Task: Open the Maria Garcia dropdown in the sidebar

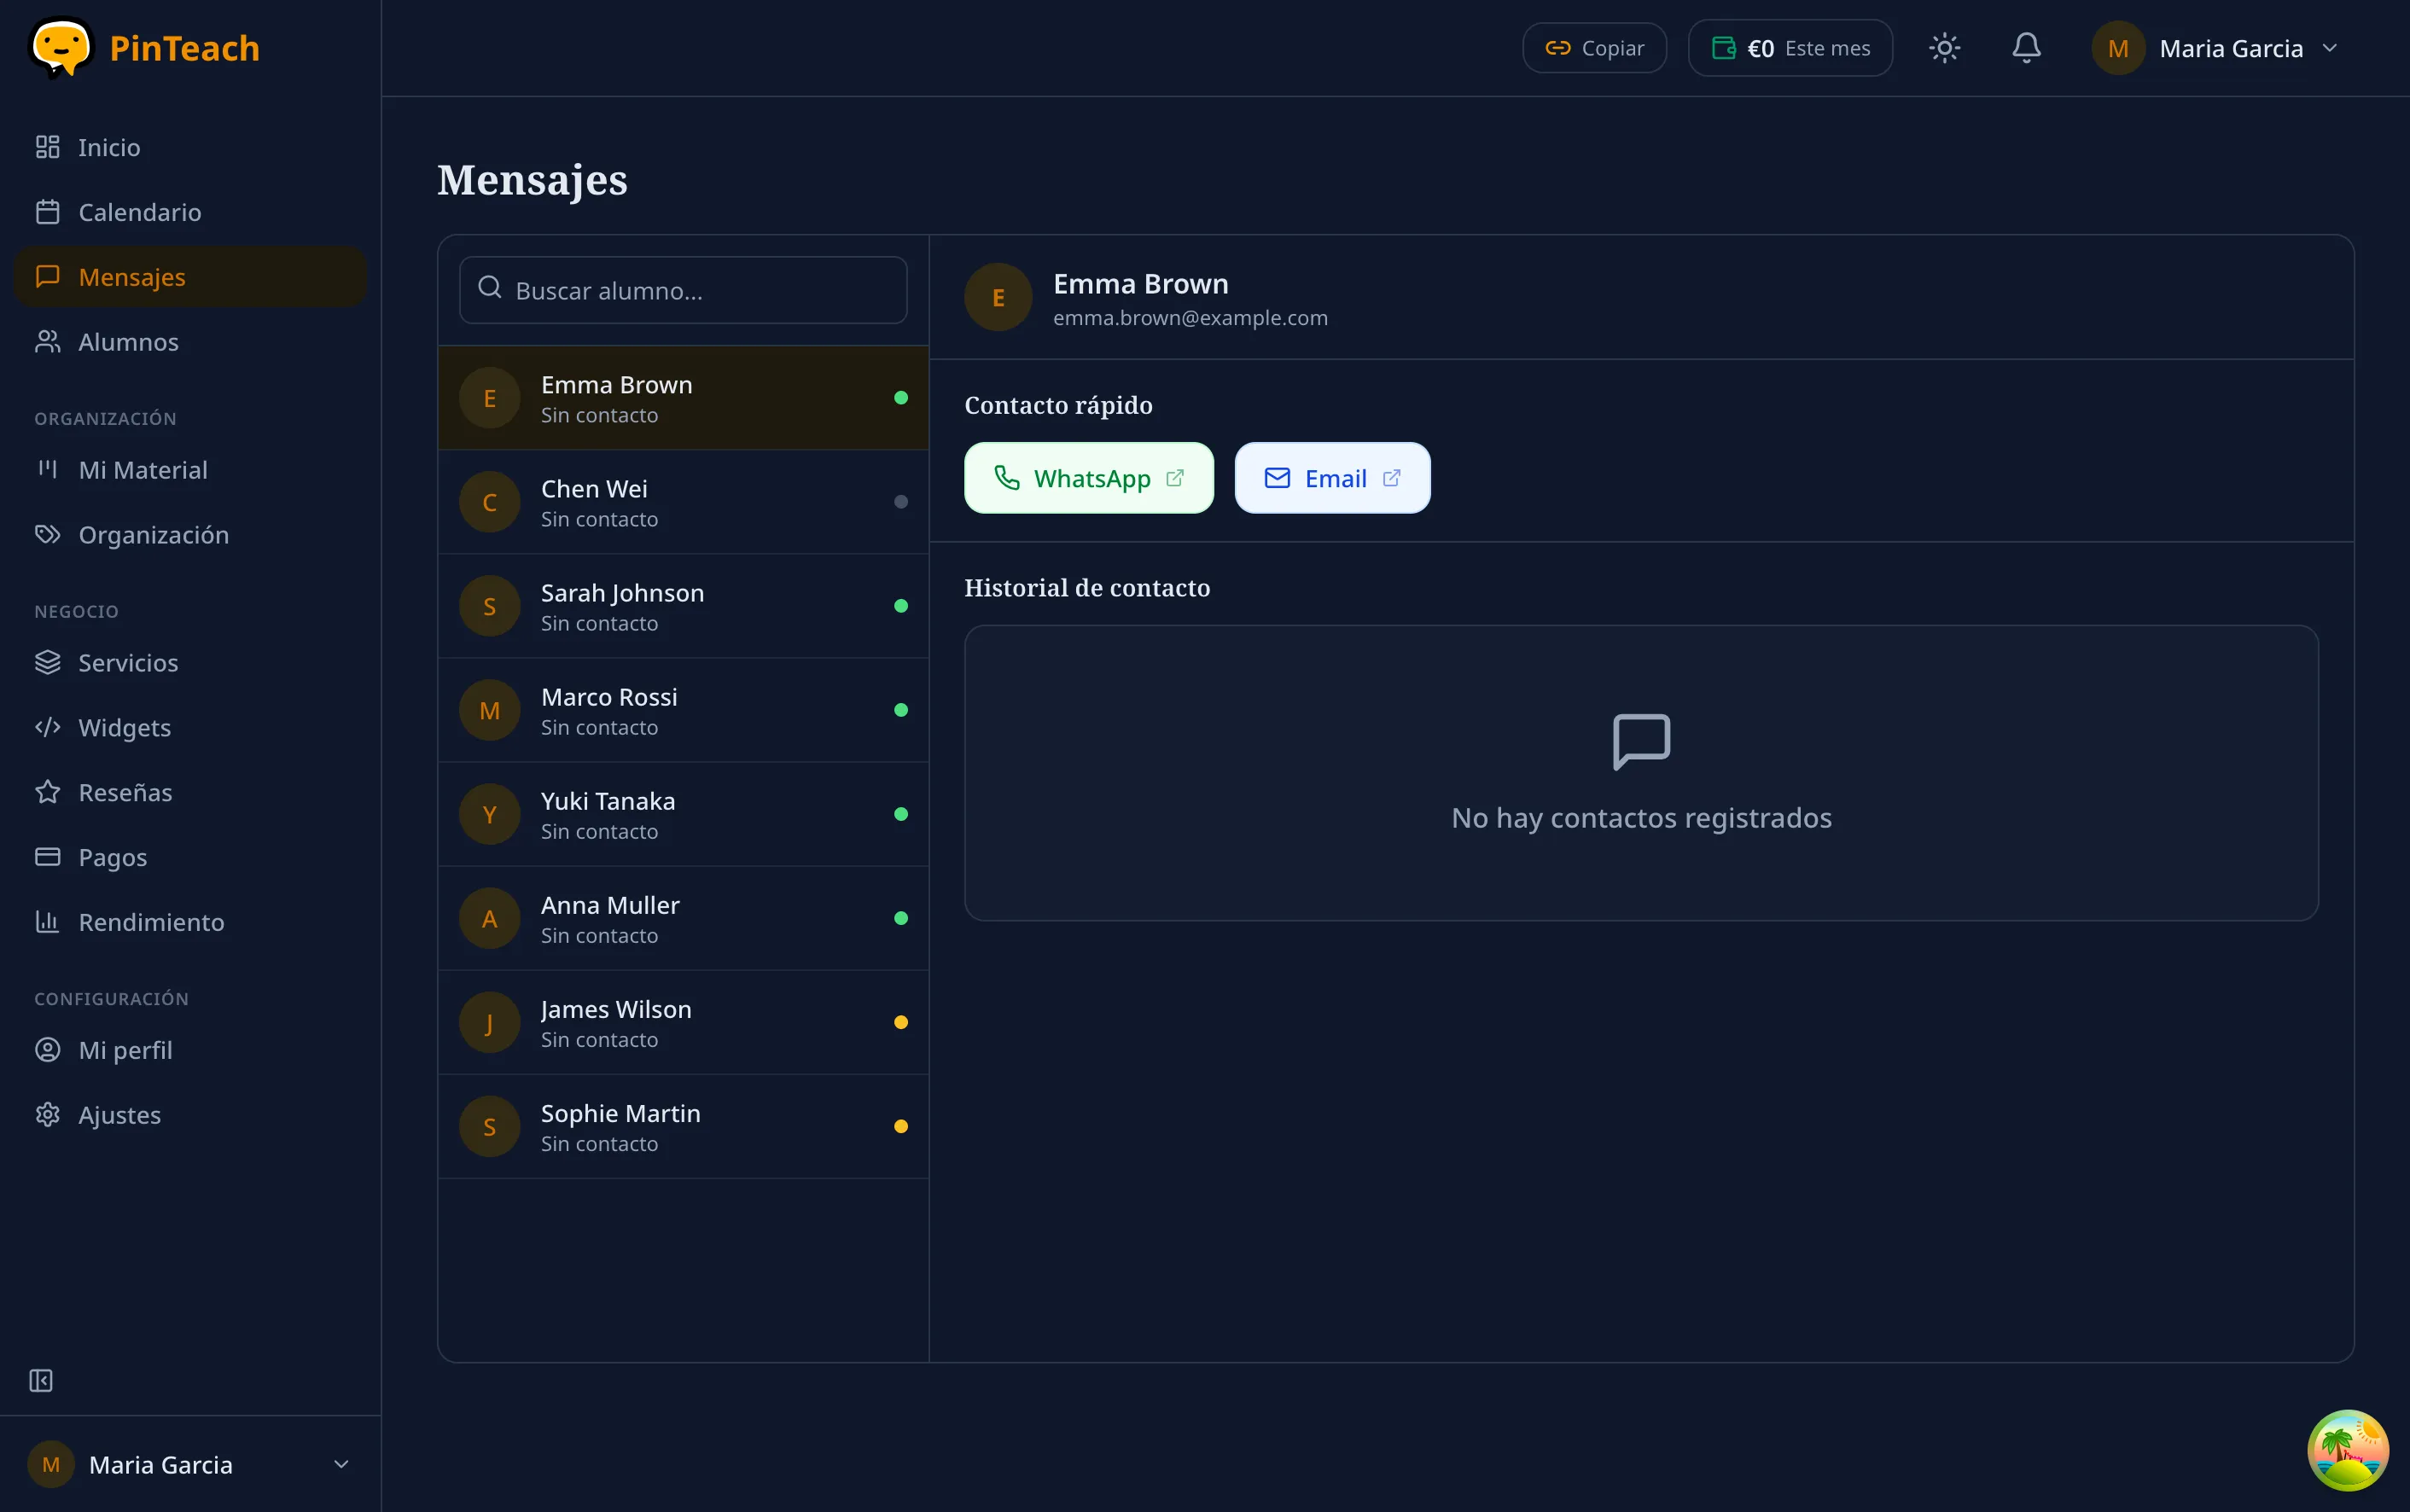Action: (340, 1463)
